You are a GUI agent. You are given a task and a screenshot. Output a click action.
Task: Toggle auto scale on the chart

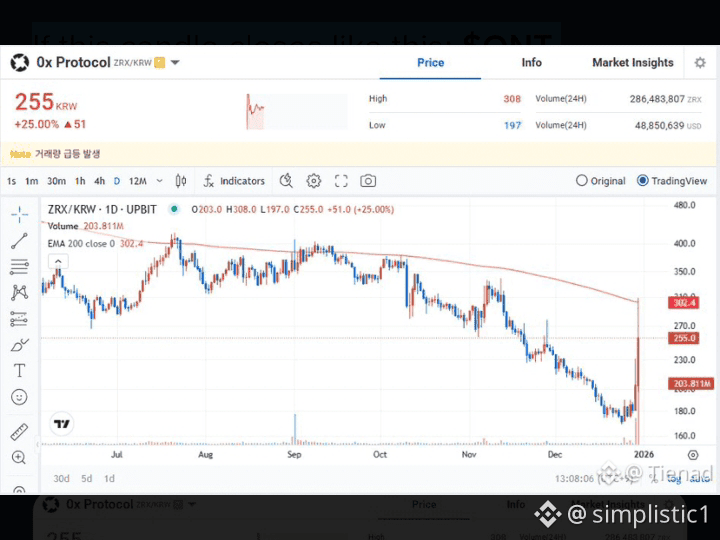pyautogui.click(x=699, y=479)
